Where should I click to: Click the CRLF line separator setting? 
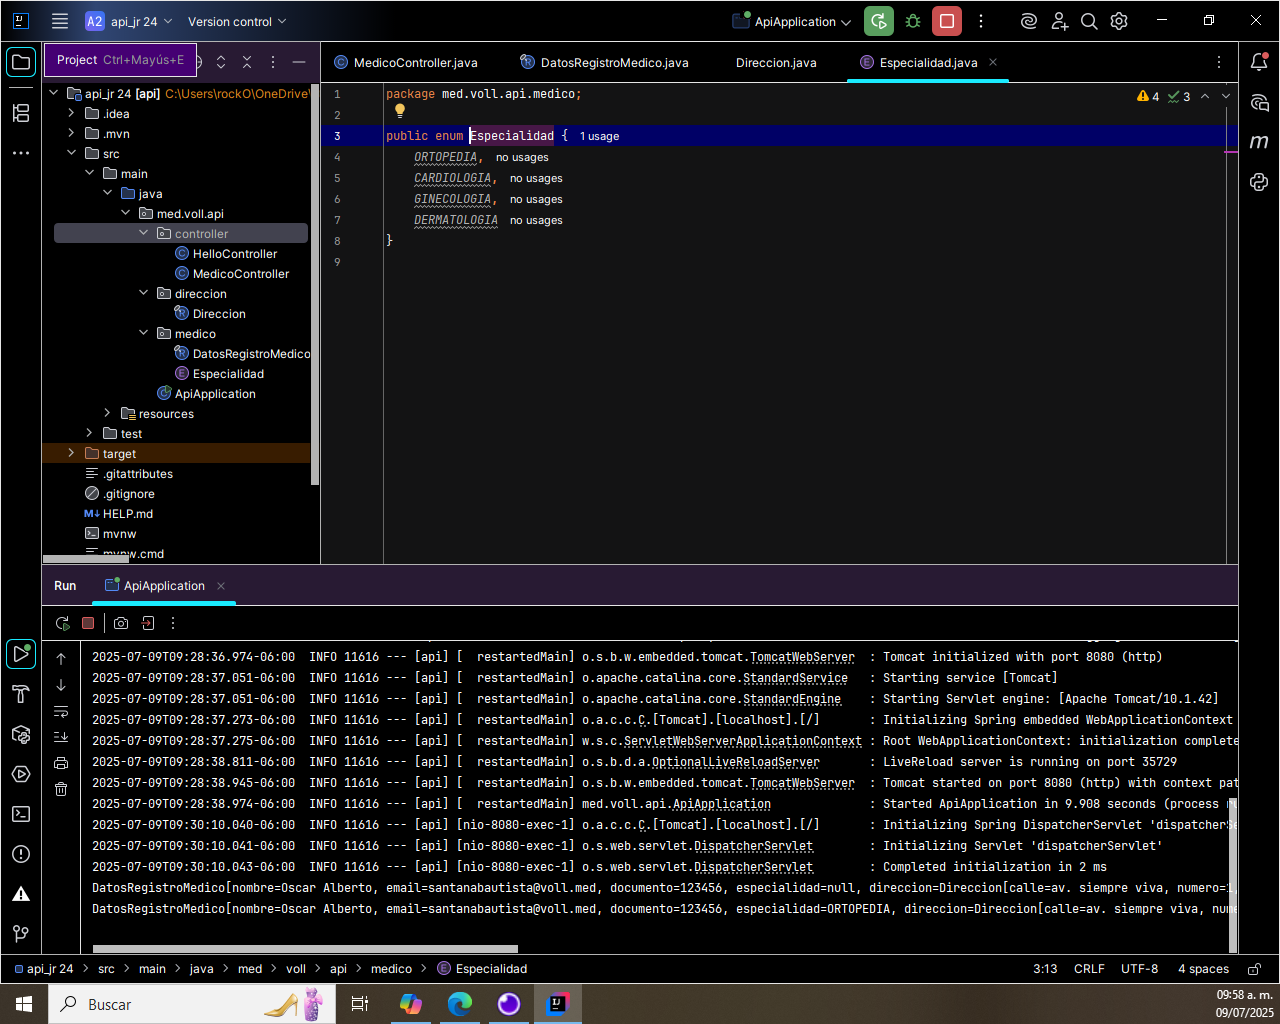tap(1089, 969)
